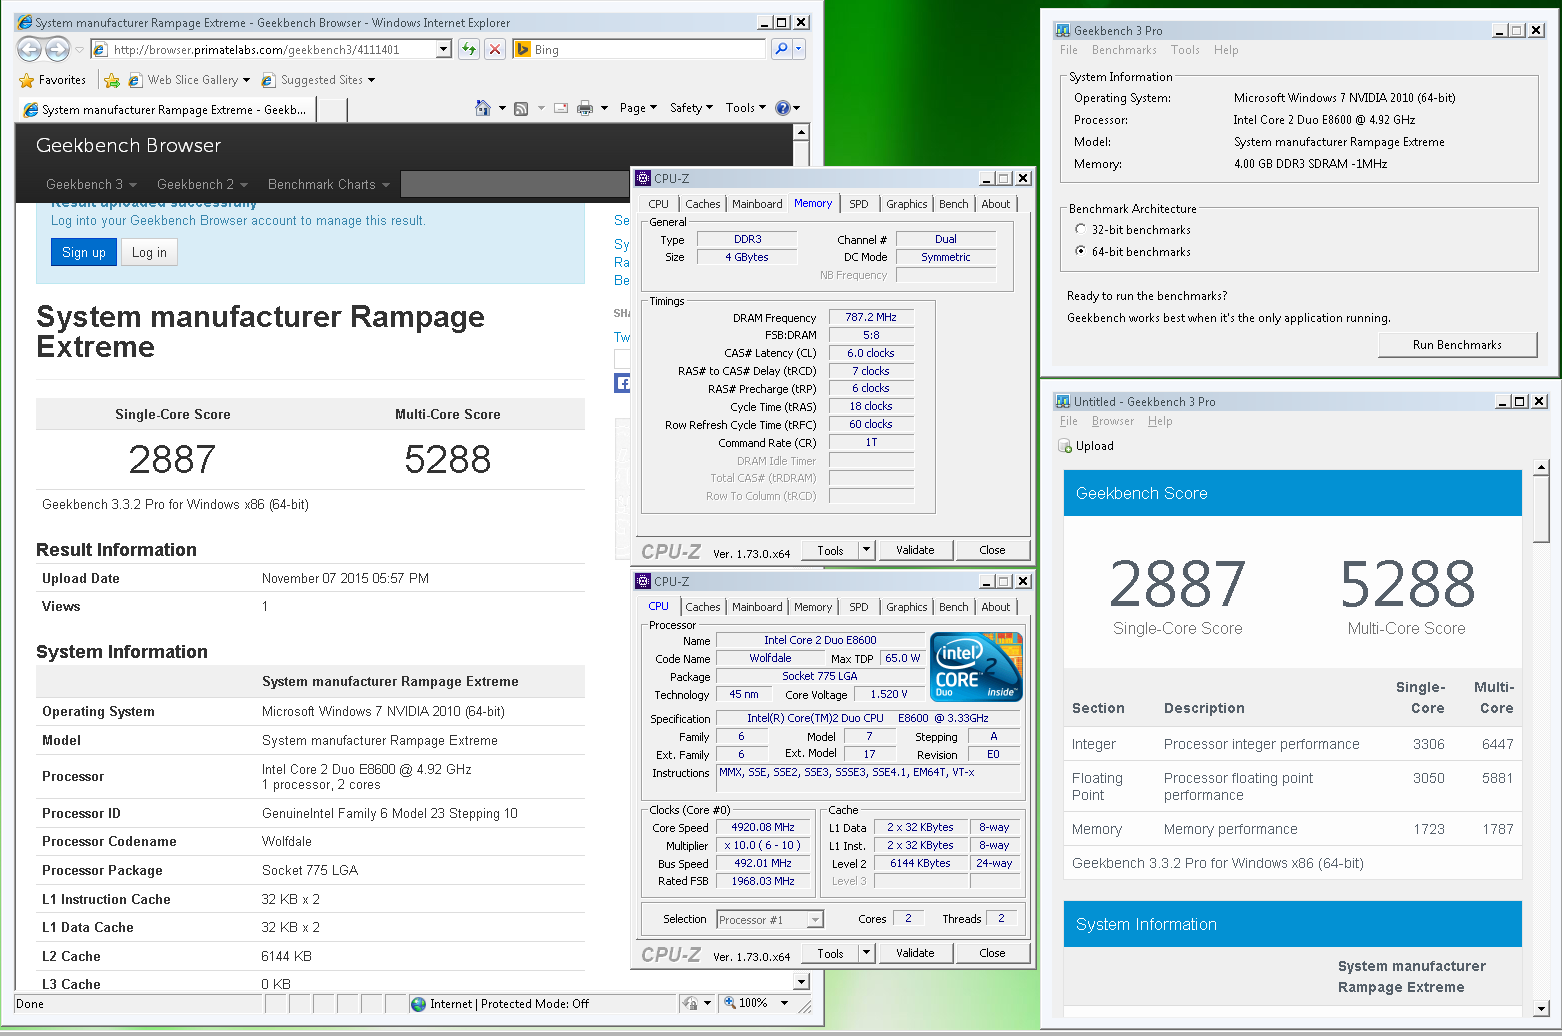Go back in Internet Explorer

pos(30,49)
